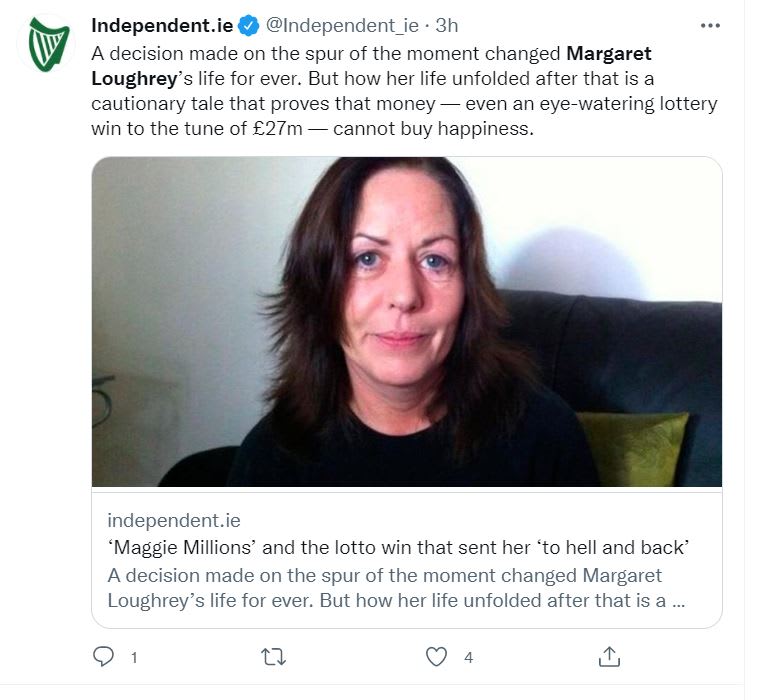Click the like count of 4

tap(468, 658)
